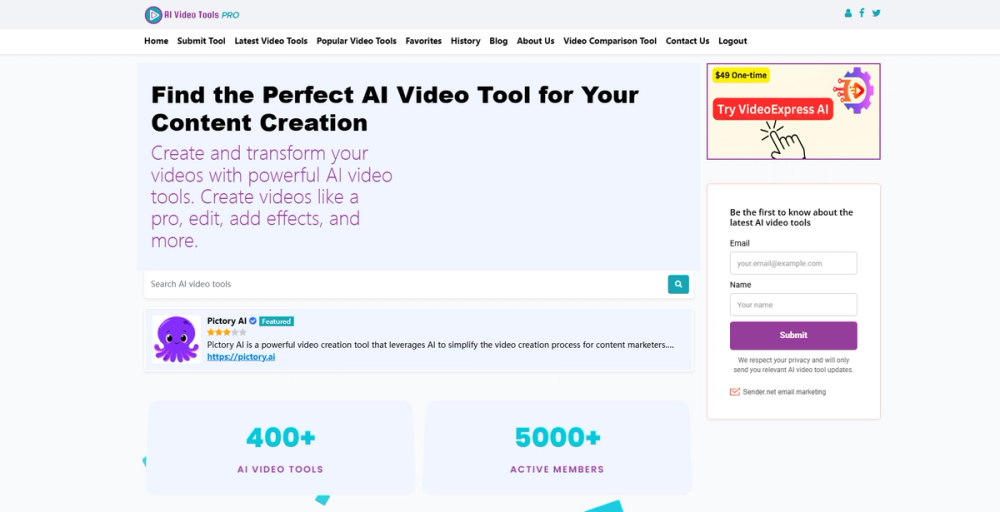
Task: Click the star rating under Pictory AI
Action: [226, 332]
